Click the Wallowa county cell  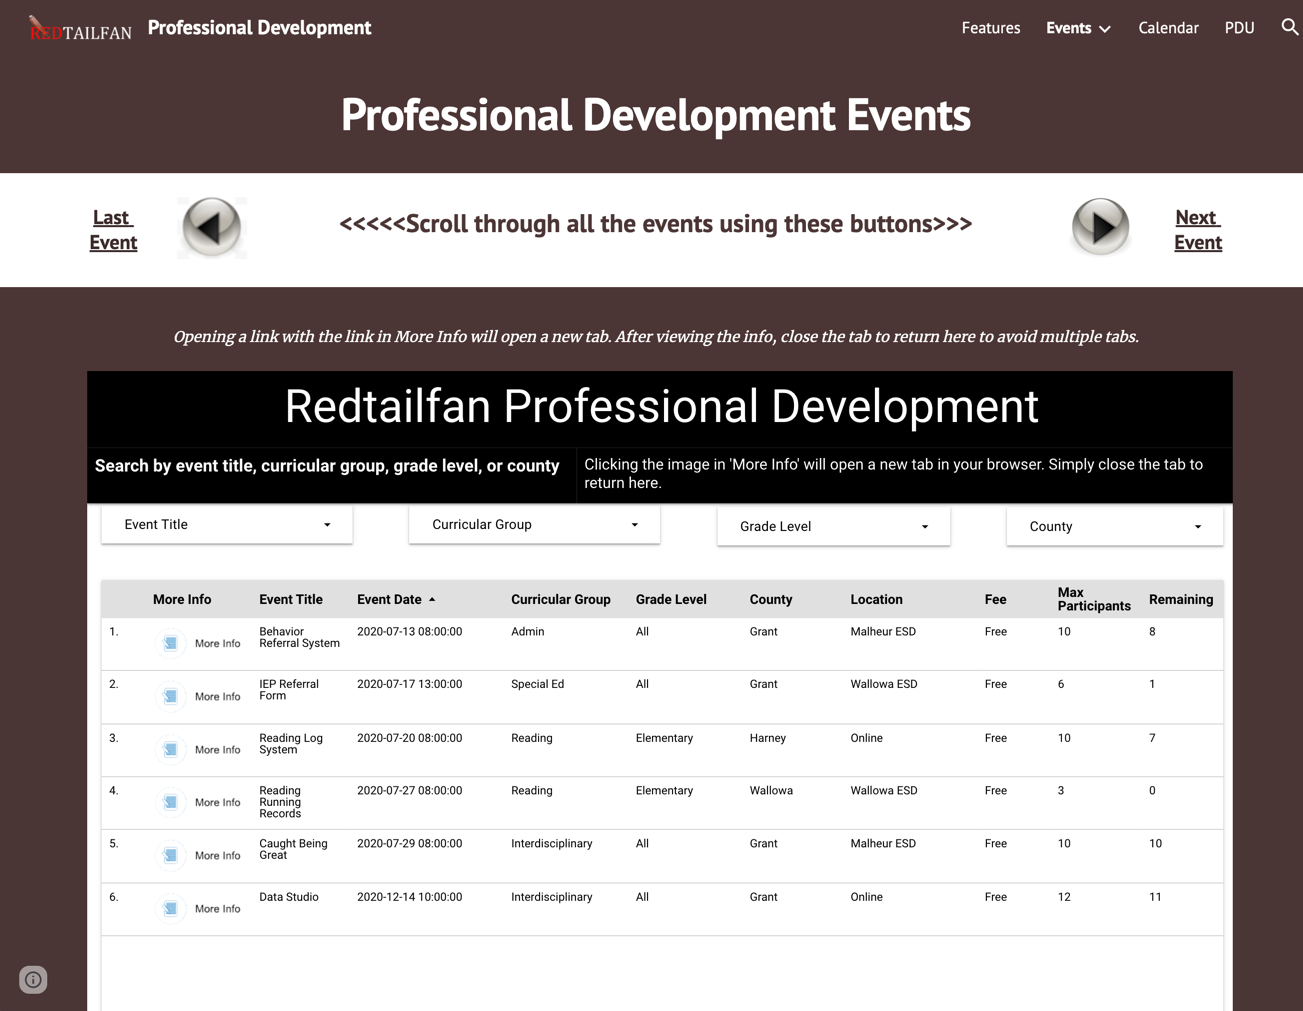coord(771,791)
